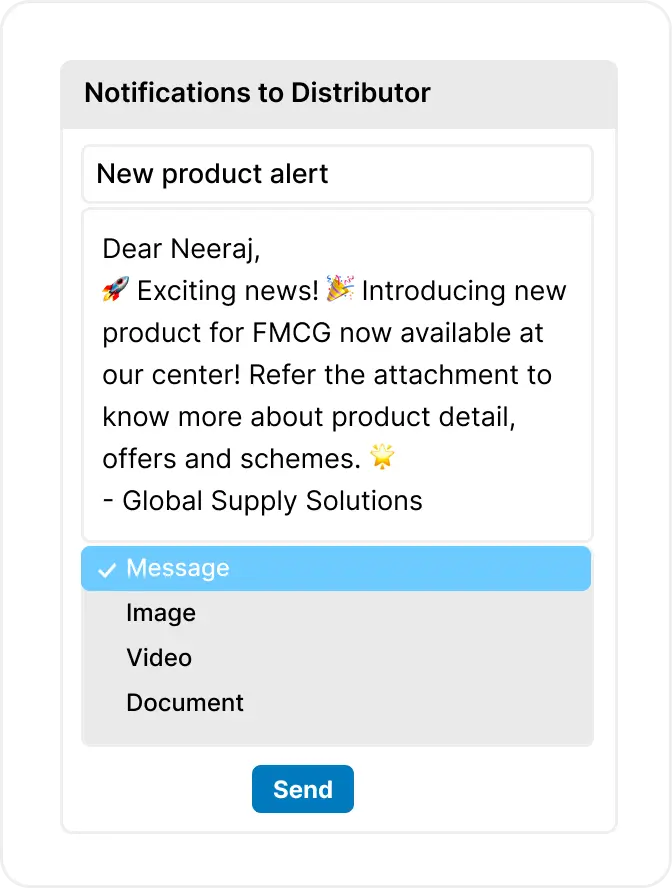Choose Video from the attachment type list

(x=159, y=658)
